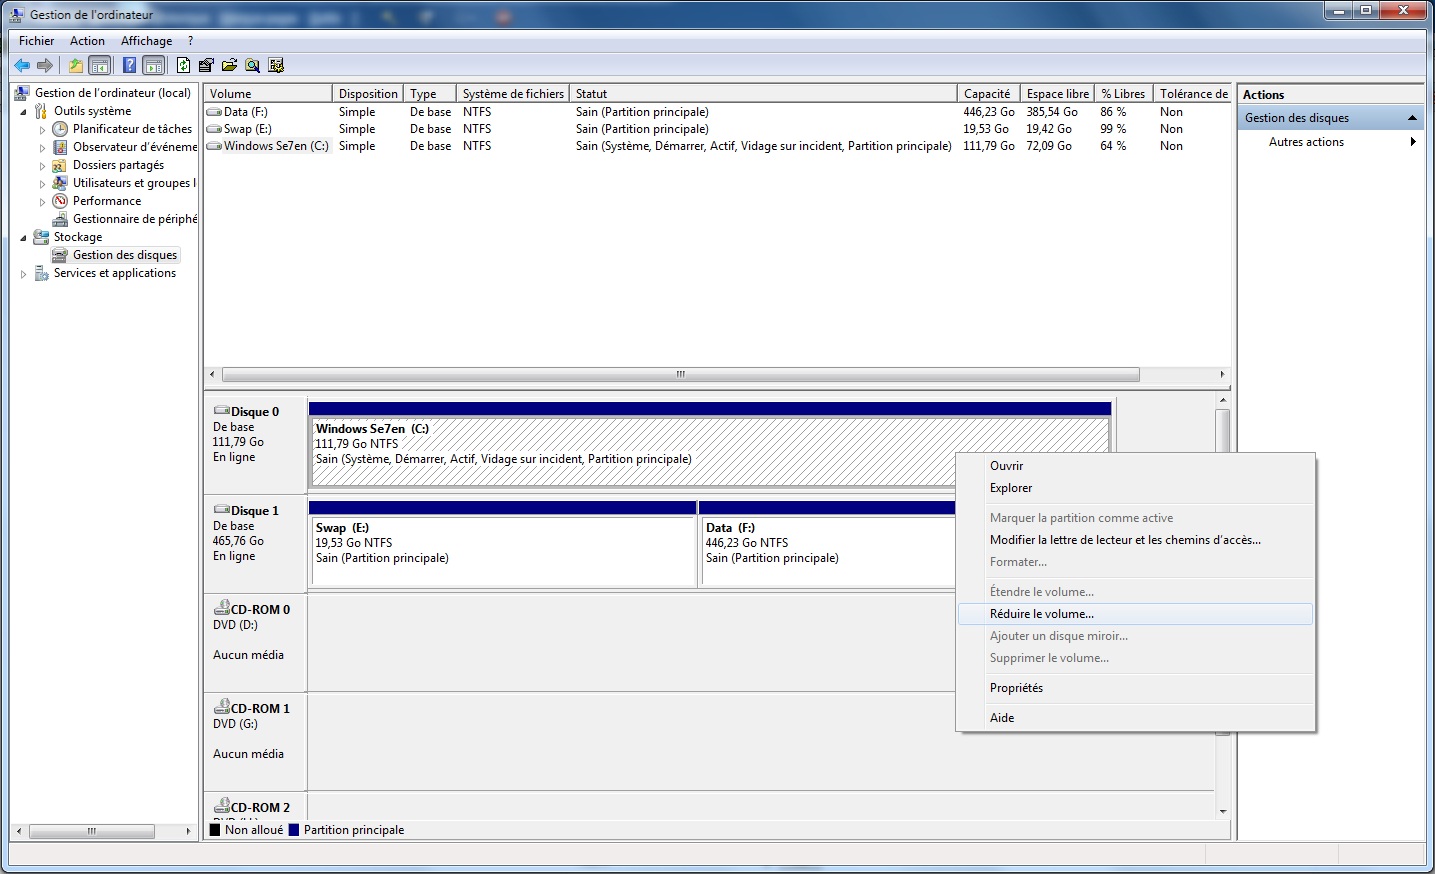Choose Réduire le volume in context menu
Screen dimensions: 1435x874
(1042, 614)
